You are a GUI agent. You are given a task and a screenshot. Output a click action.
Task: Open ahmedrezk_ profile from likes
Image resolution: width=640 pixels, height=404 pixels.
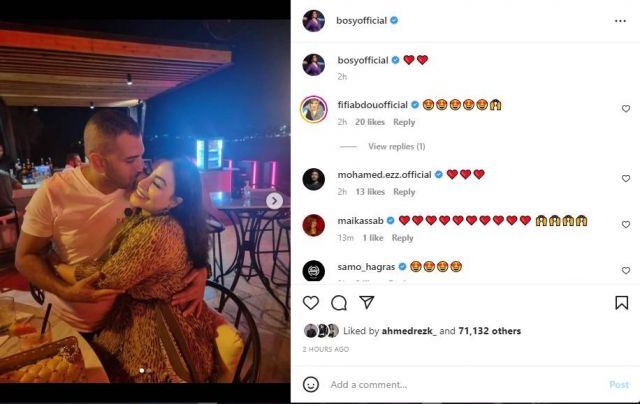click(410, 331)
